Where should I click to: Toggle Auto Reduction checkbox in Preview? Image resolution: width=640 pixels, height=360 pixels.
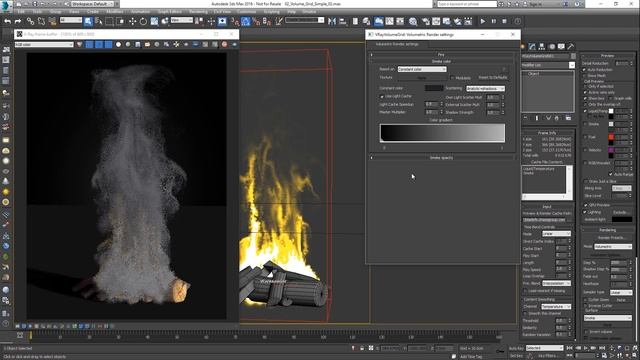point(585,70)
